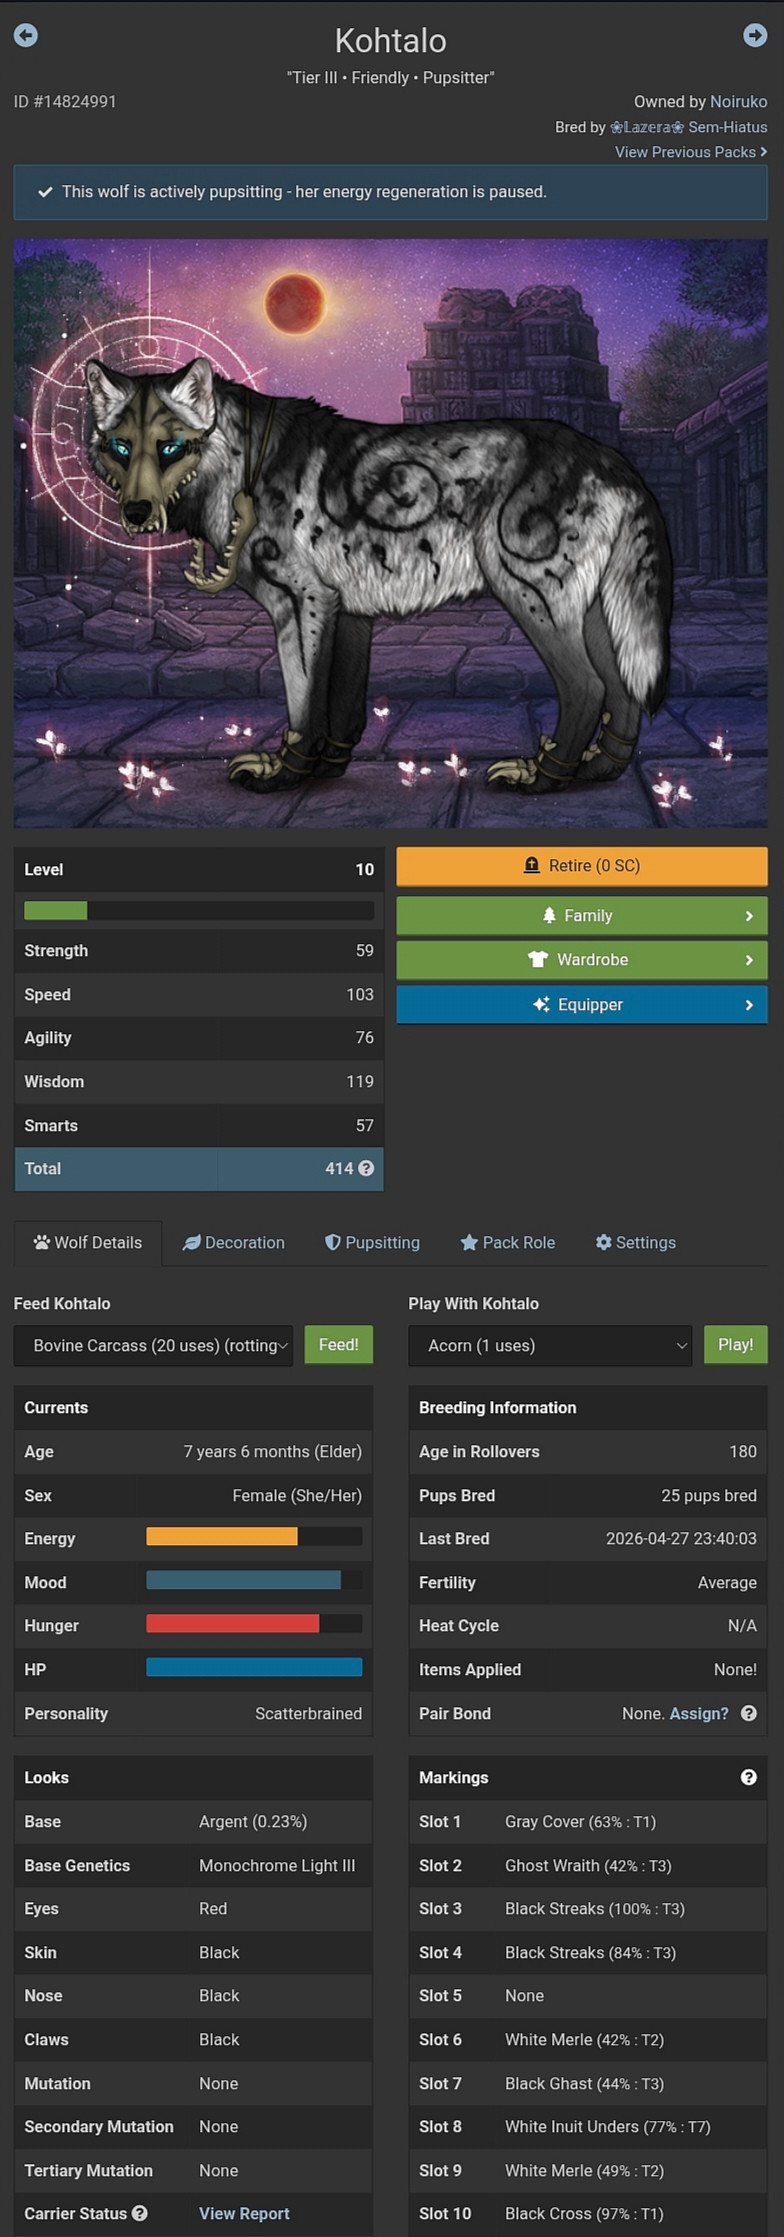Open the Play With Kohtalo toy dropdown
Screen dimensions: 784x2237
coord(550,1345)
